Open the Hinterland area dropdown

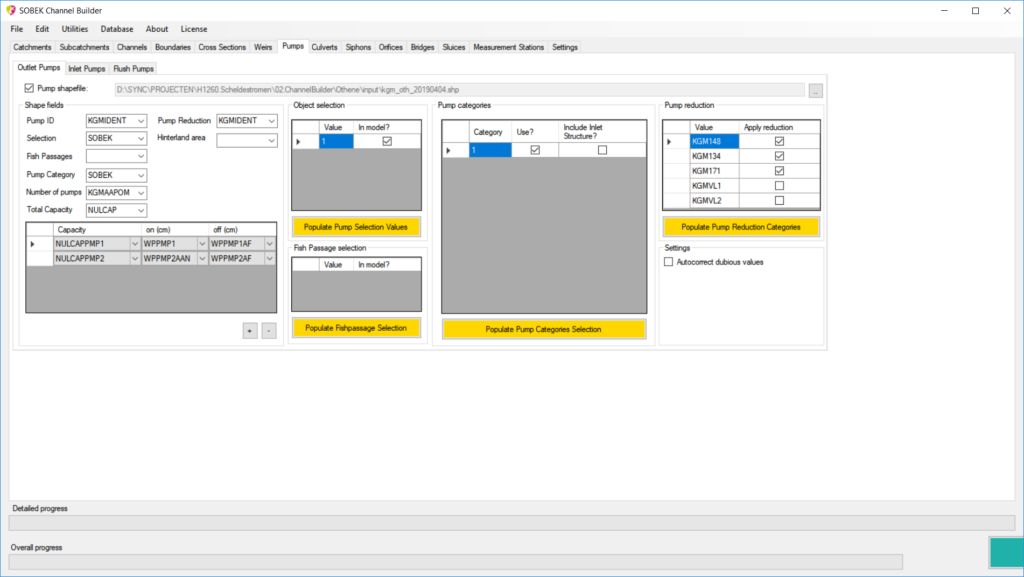click(x=271, y=141)
